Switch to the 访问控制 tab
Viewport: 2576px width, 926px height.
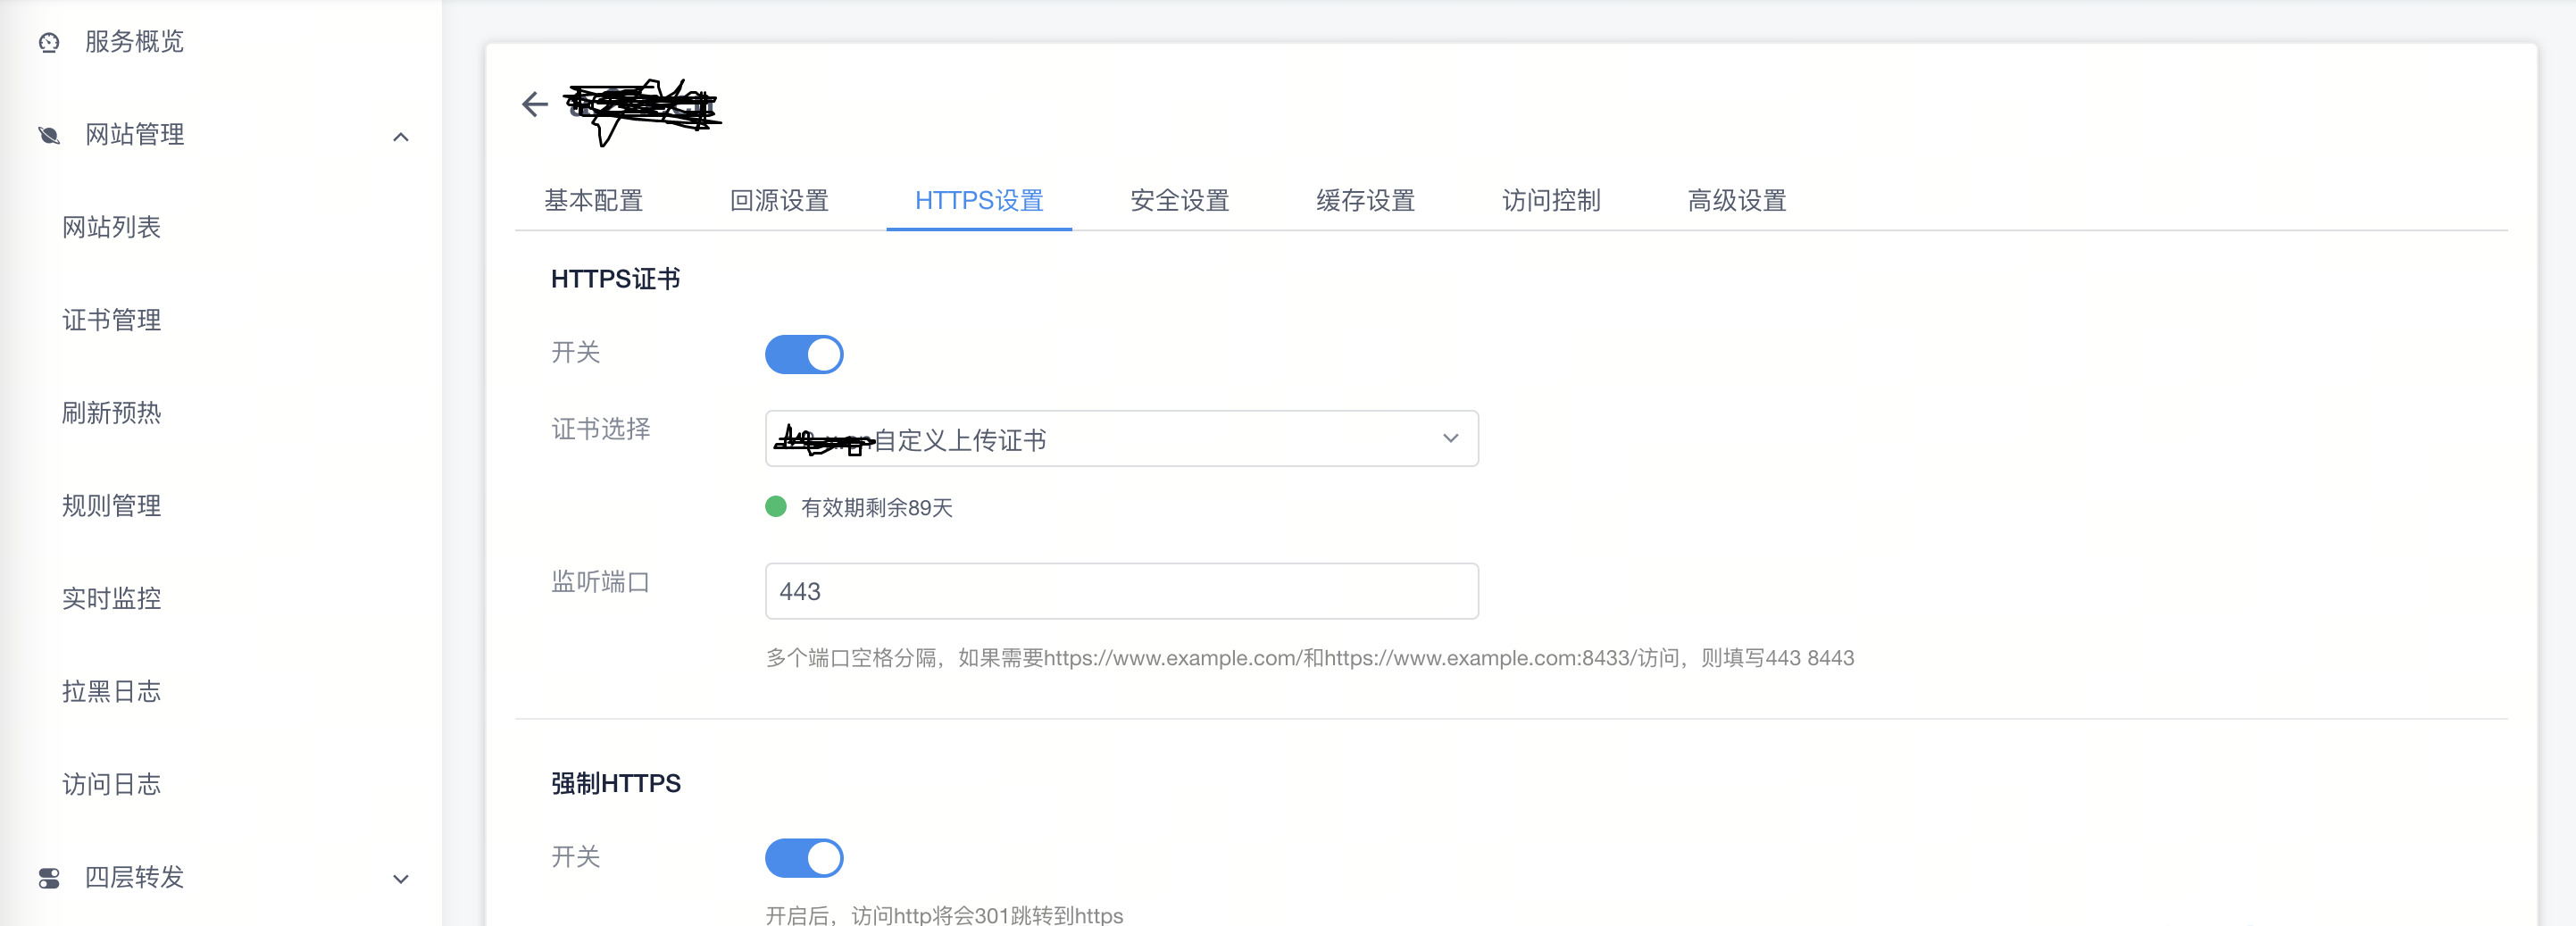coord(1551,201)
